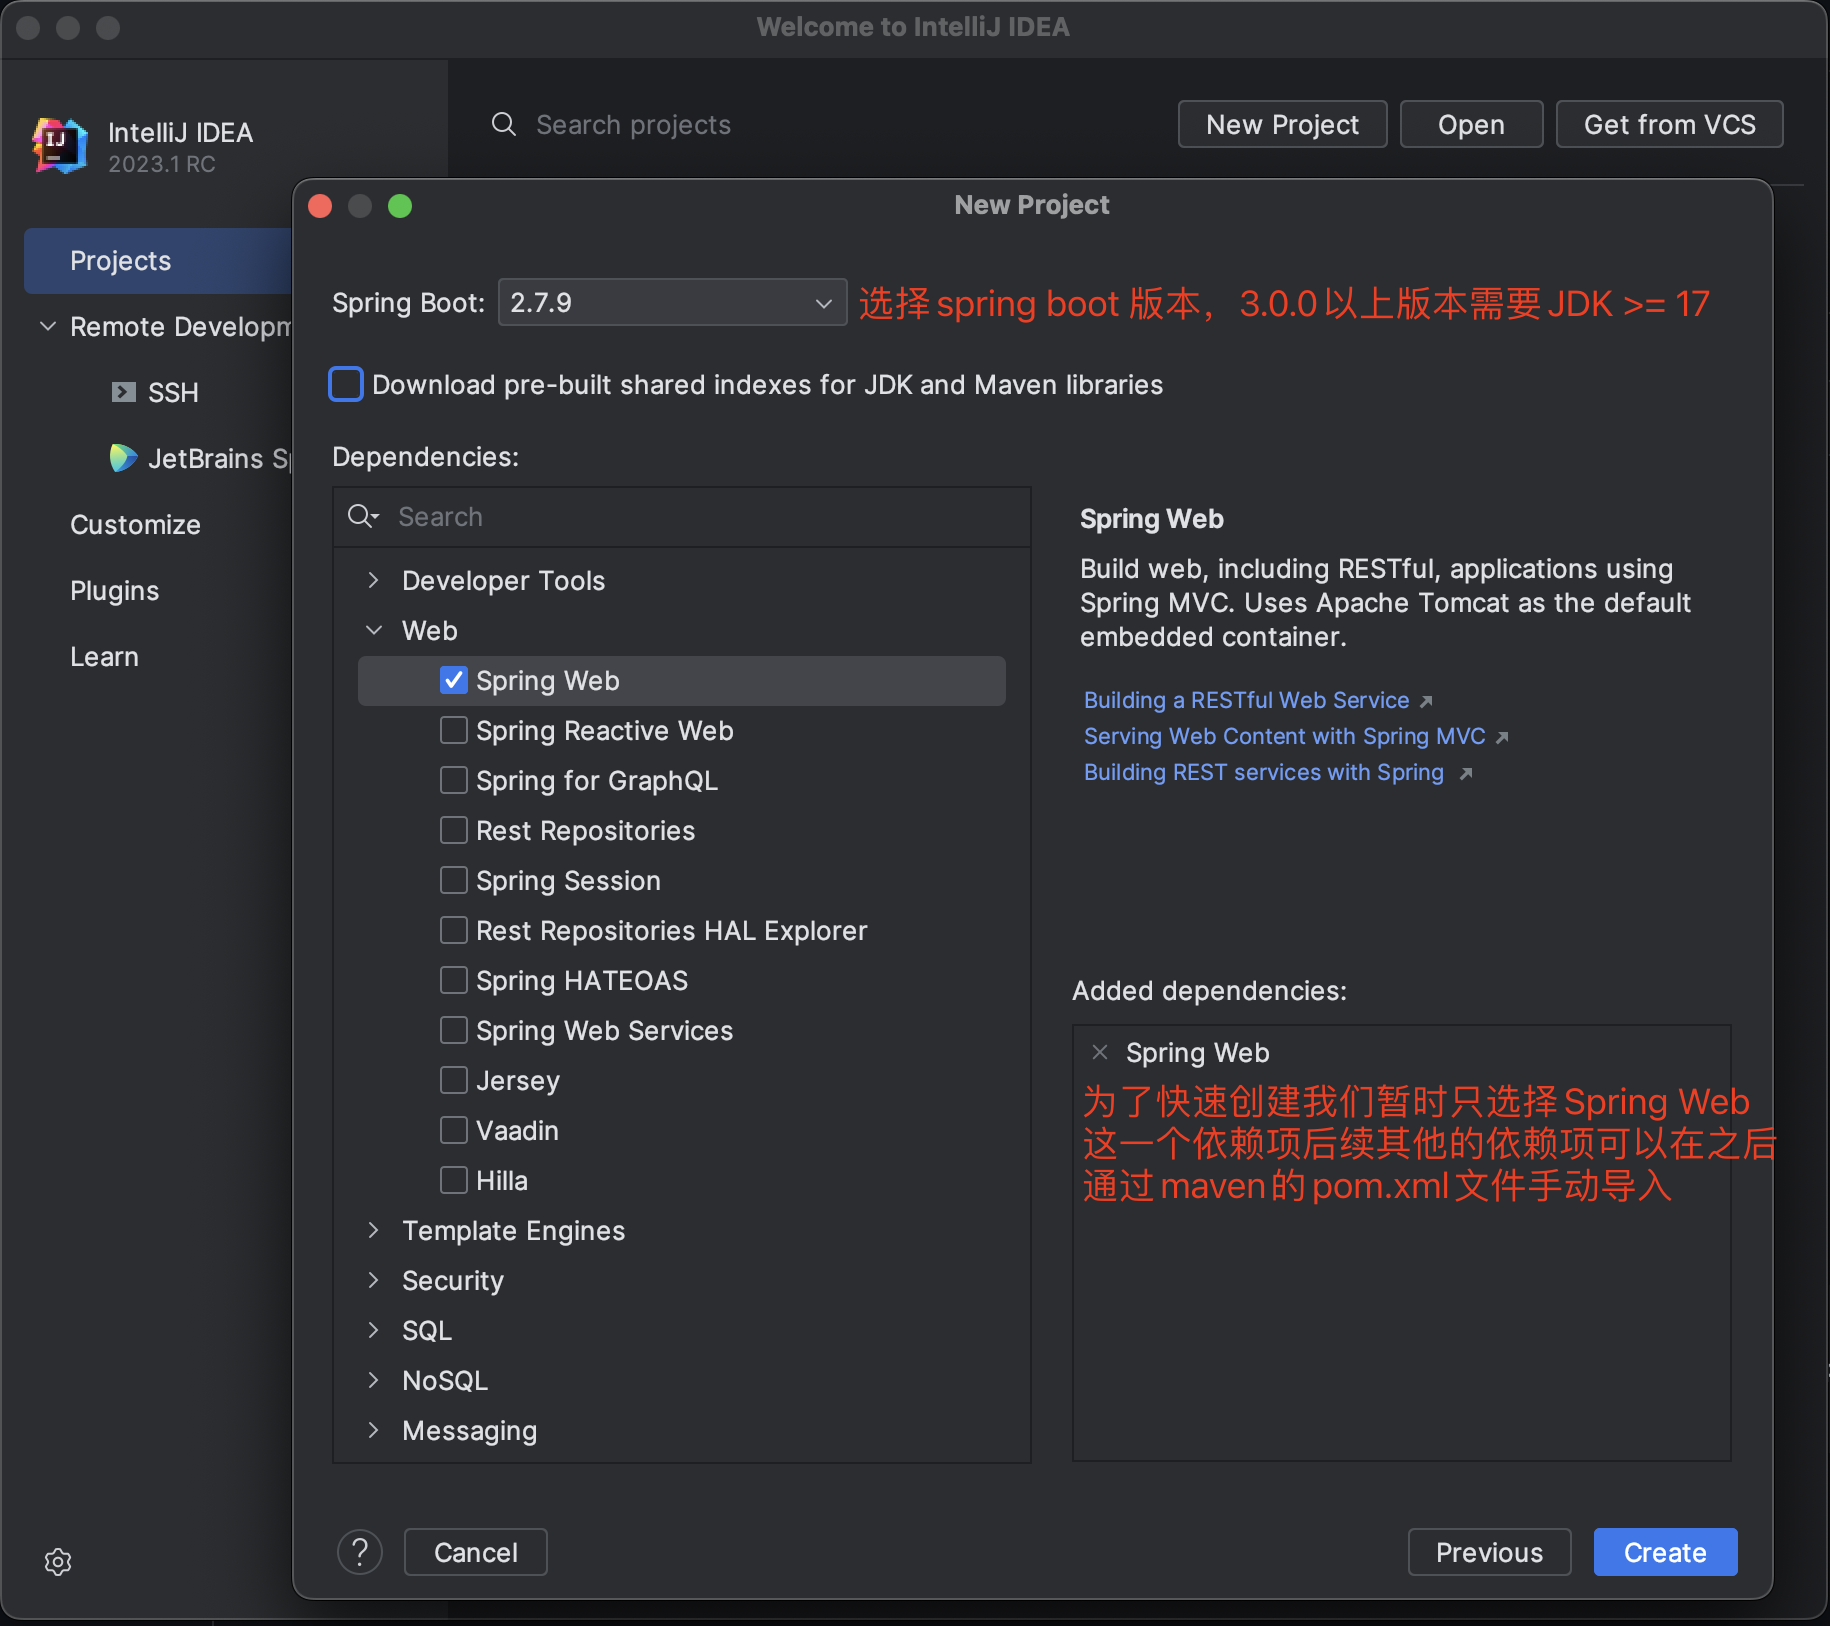Collapse the Remote Development section
The image size is (1830, 1626).
(x=47, y=326)
